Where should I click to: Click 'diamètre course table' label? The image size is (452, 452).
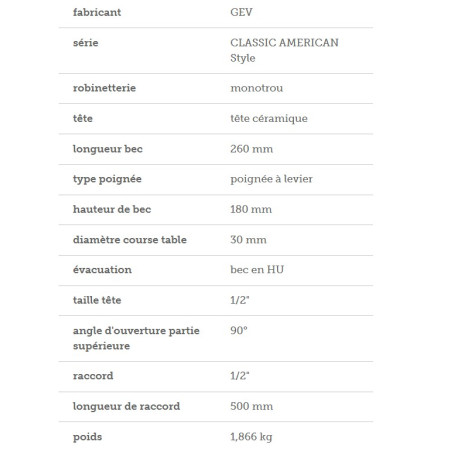(130, 240)
